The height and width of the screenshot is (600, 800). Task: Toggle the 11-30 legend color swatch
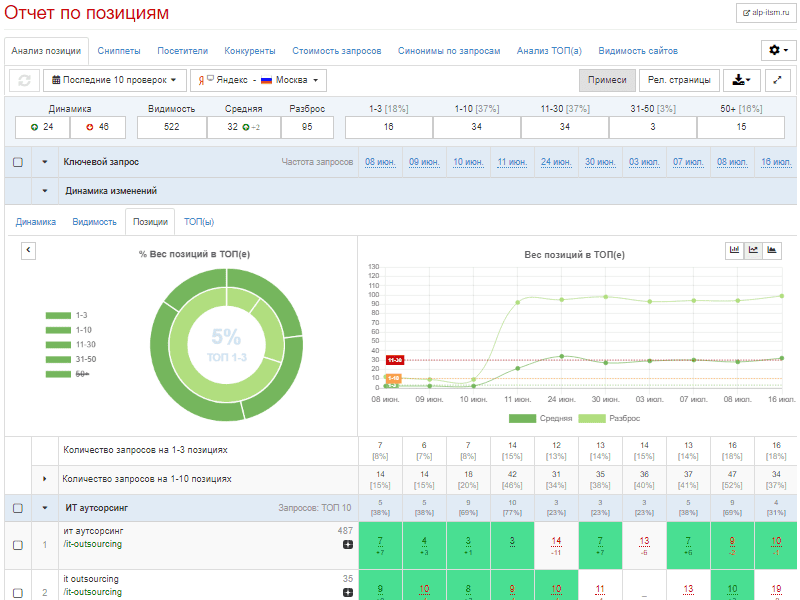[x=58, y=344]
